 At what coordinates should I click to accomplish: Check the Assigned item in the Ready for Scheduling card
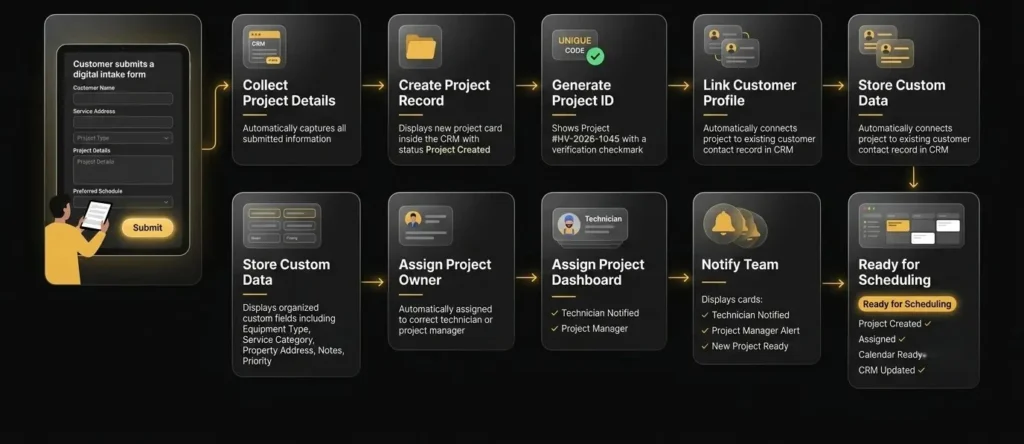pos(882,340)
